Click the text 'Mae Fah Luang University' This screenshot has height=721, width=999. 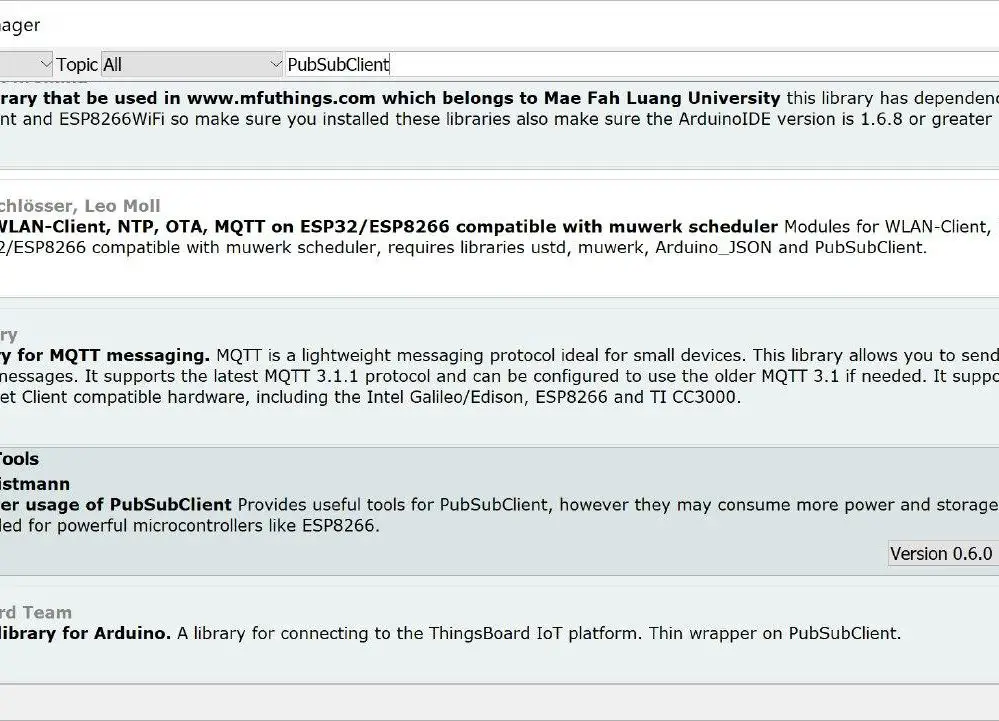pos(662,98)
